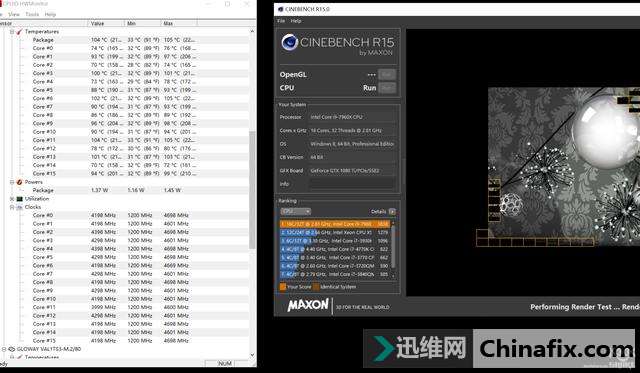Viewport: 640px width, 373px height.
Task: Open the Help menu in Cinebench
Action: coord(296,21)
